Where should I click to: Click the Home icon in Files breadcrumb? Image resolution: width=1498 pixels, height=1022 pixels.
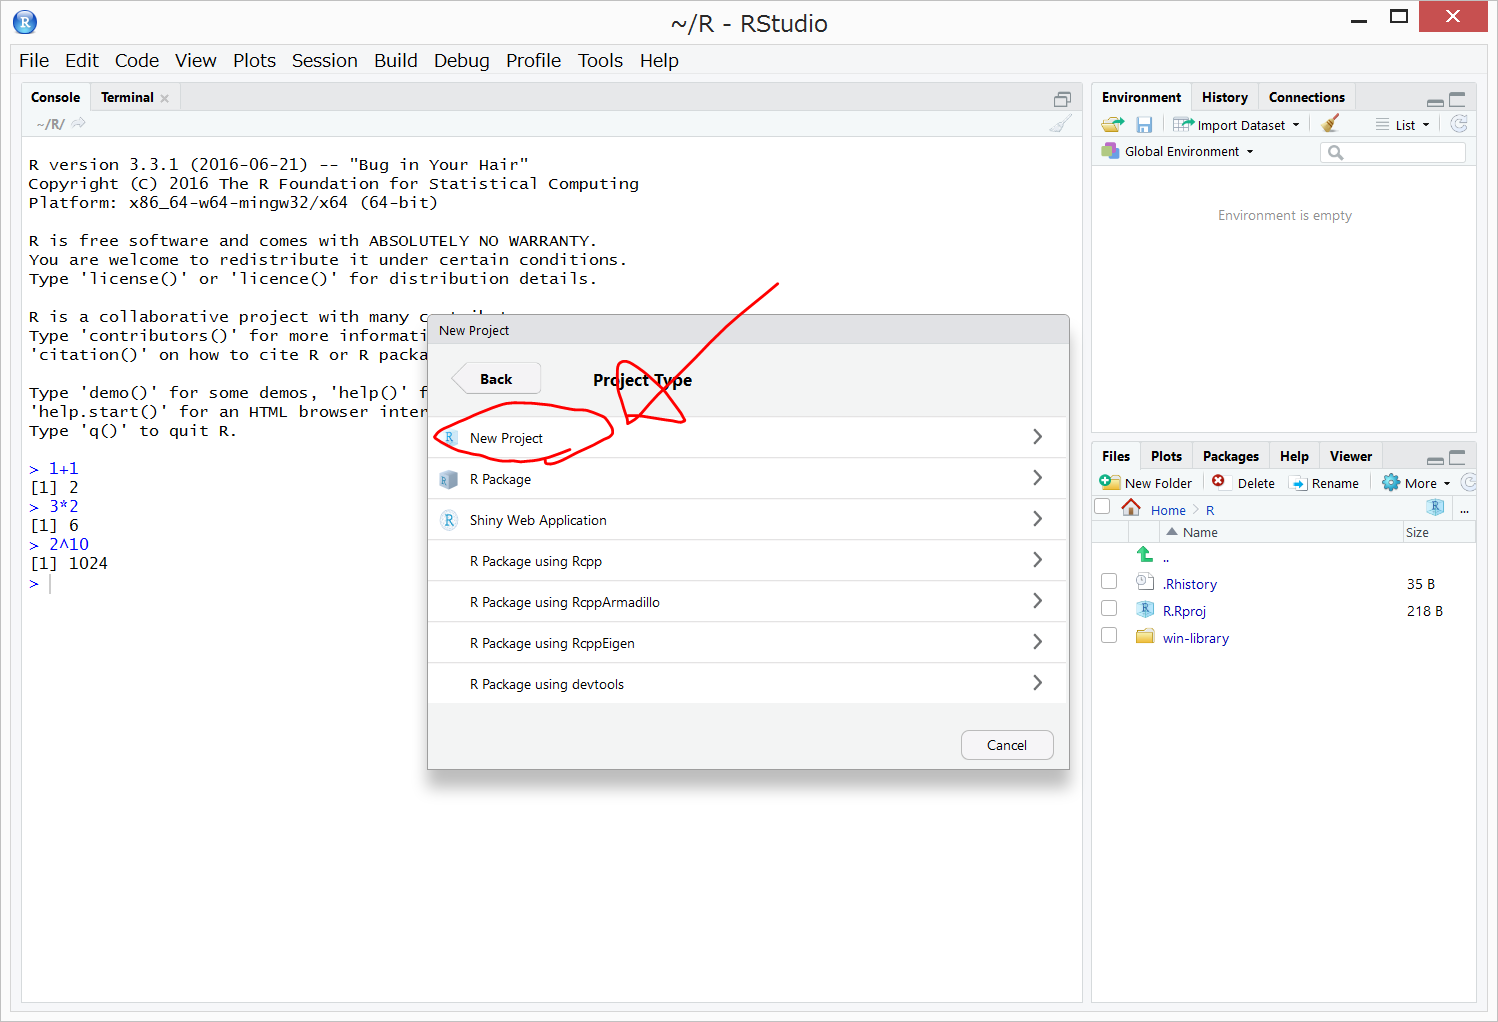(x=1131, y=509)
